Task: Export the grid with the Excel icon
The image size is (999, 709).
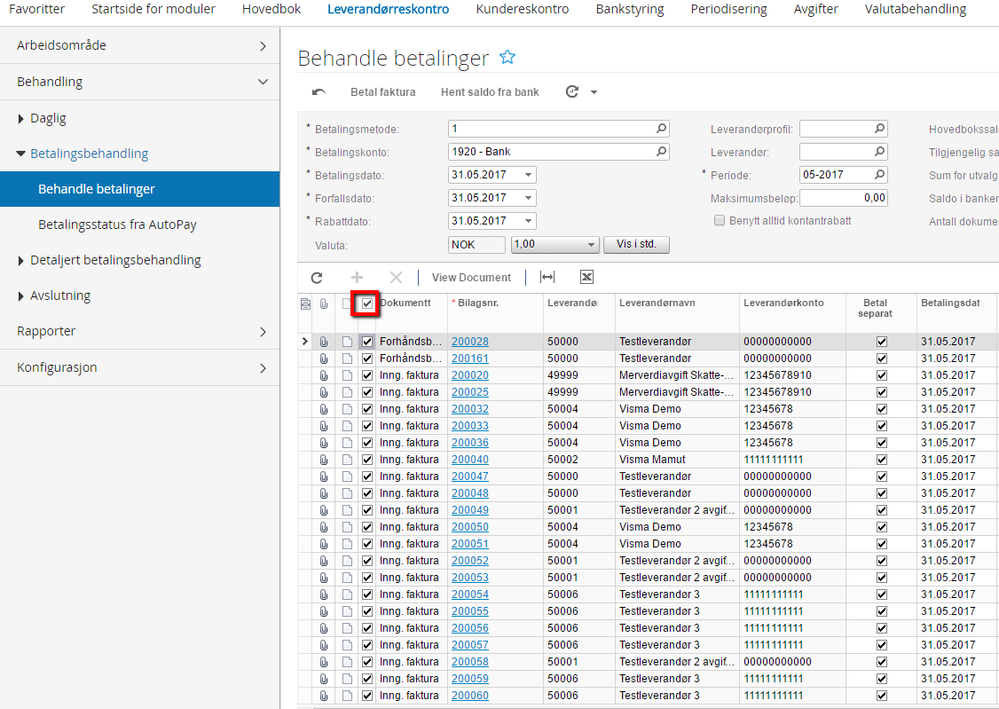Action: [587, 277]
